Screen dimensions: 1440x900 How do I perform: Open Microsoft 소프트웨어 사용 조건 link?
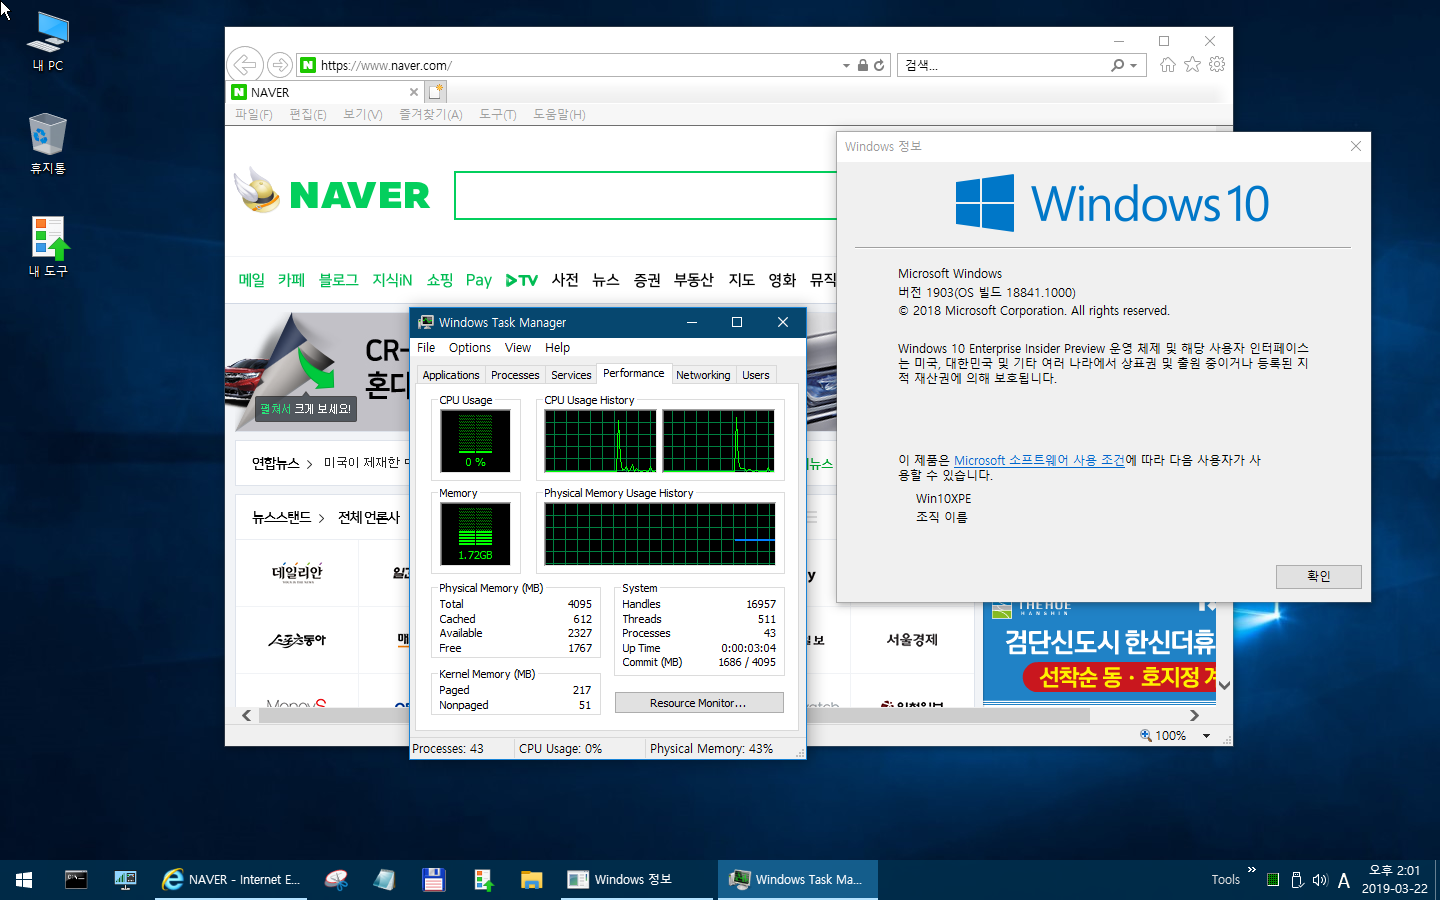[x=1039, y=460]
